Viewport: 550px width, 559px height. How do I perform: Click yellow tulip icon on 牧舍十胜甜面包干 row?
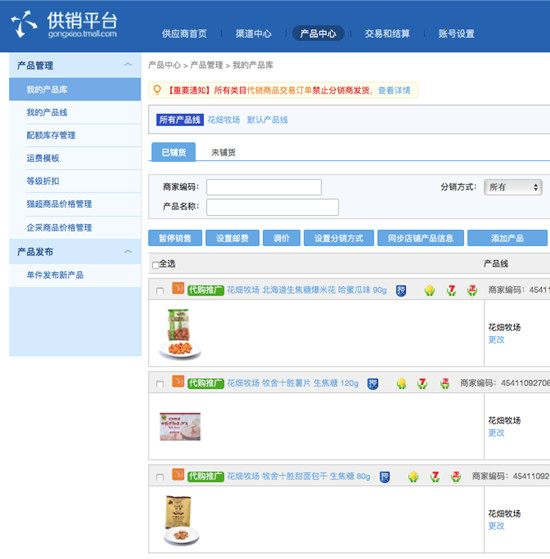click(x=413, y=477)
